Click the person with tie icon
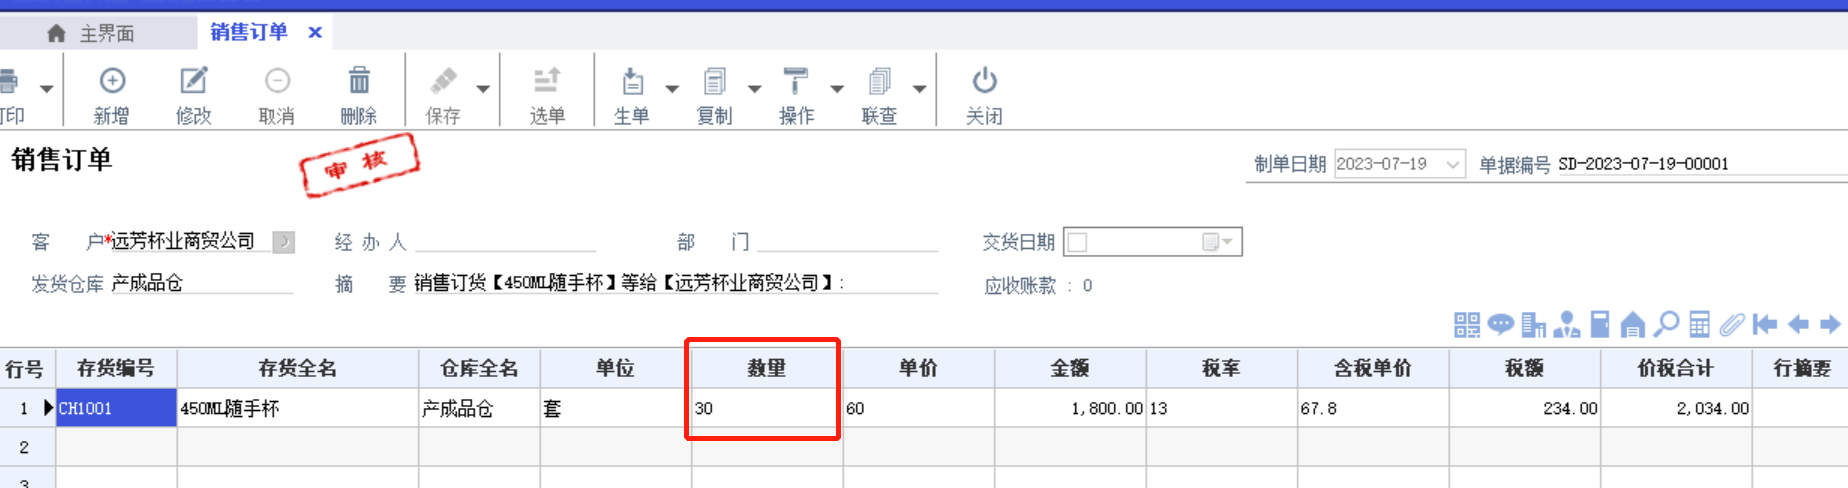Viewport: 1848px width, 488px height. point(1567,325)
